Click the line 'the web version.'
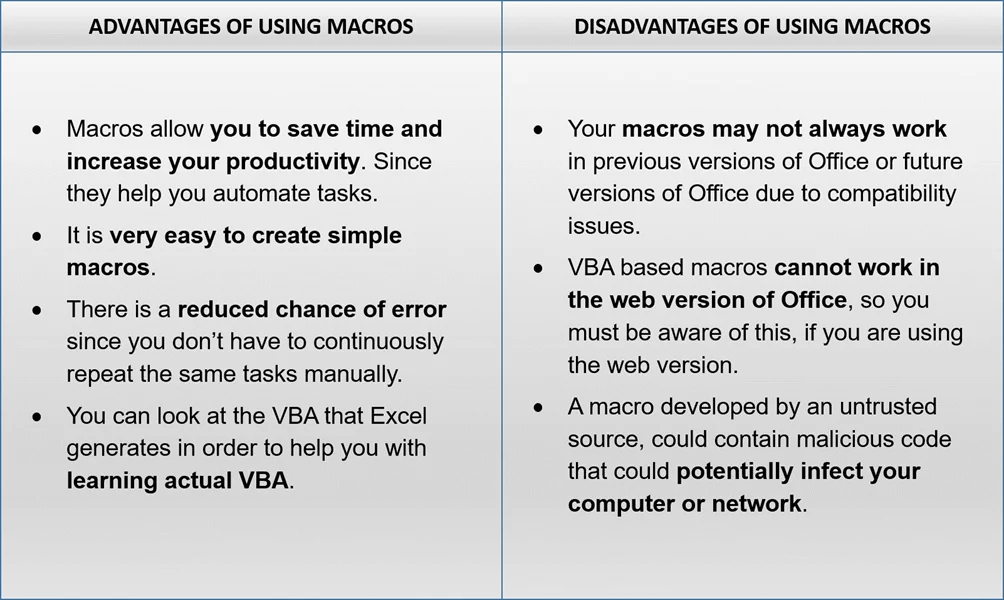This screenshot has width=1004, height=600. tap(653, 365)
